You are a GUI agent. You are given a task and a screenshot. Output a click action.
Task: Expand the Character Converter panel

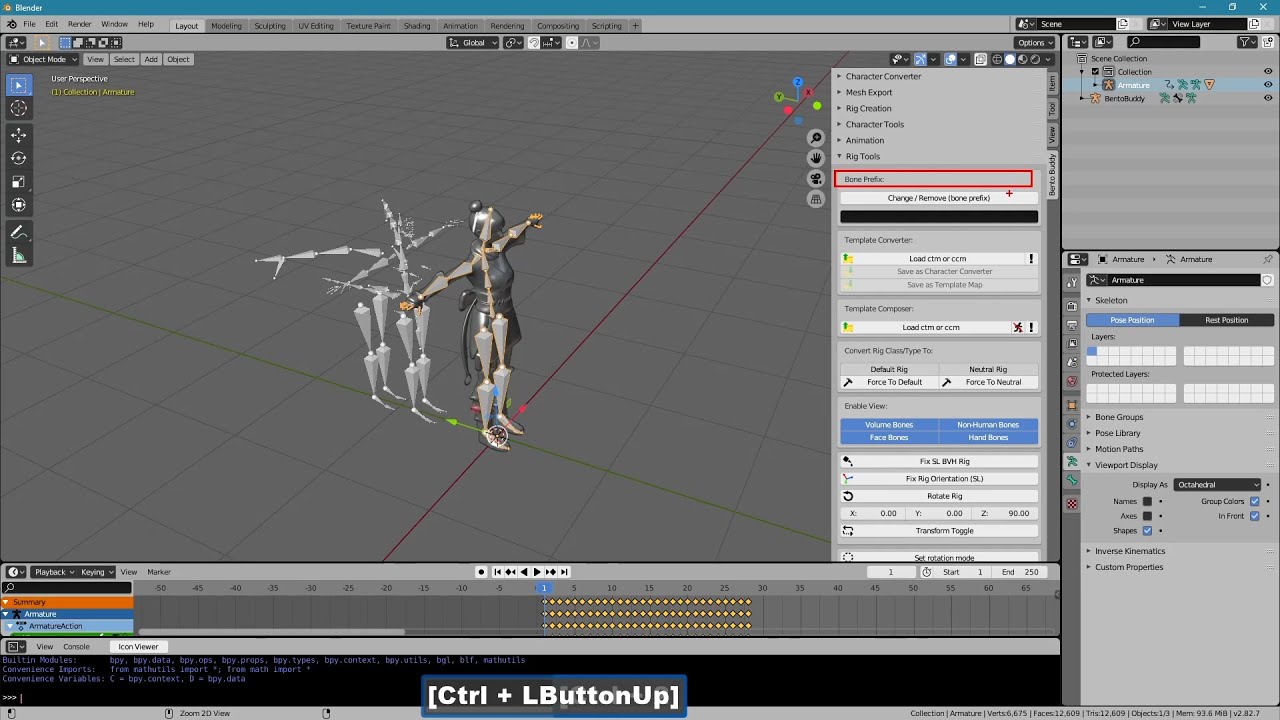pyautogui.click(x=884, y=76)
